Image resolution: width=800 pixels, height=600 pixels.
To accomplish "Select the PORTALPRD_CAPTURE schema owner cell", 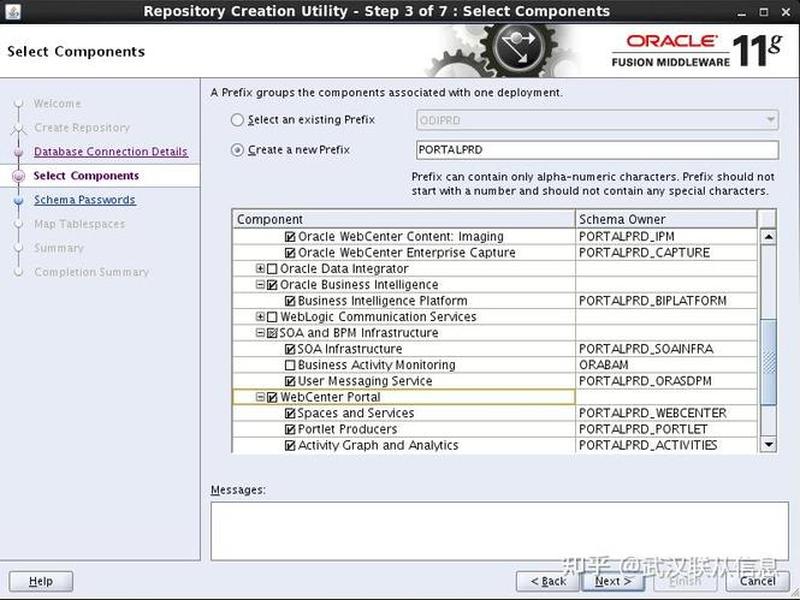I will click(x=666, y=253).
